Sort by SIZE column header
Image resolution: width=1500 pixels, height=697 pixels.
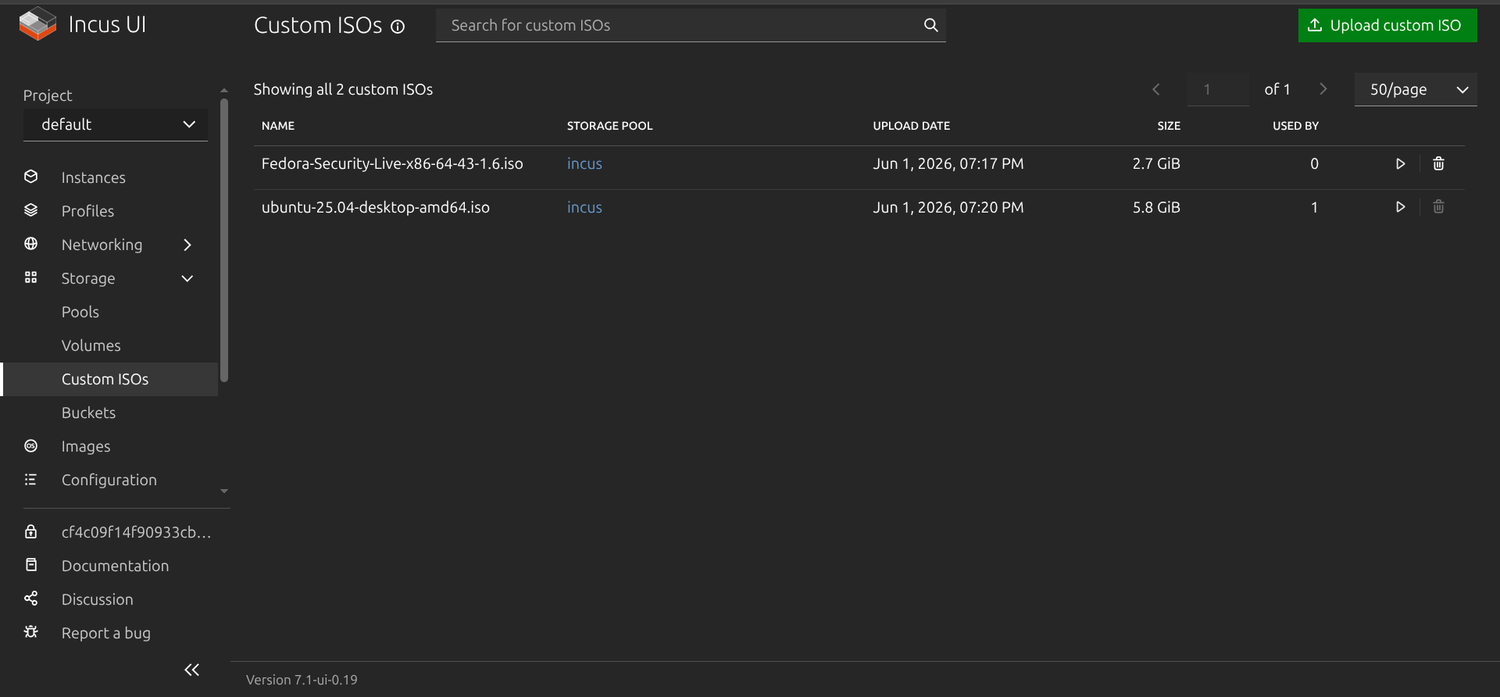coord(1169,126)
